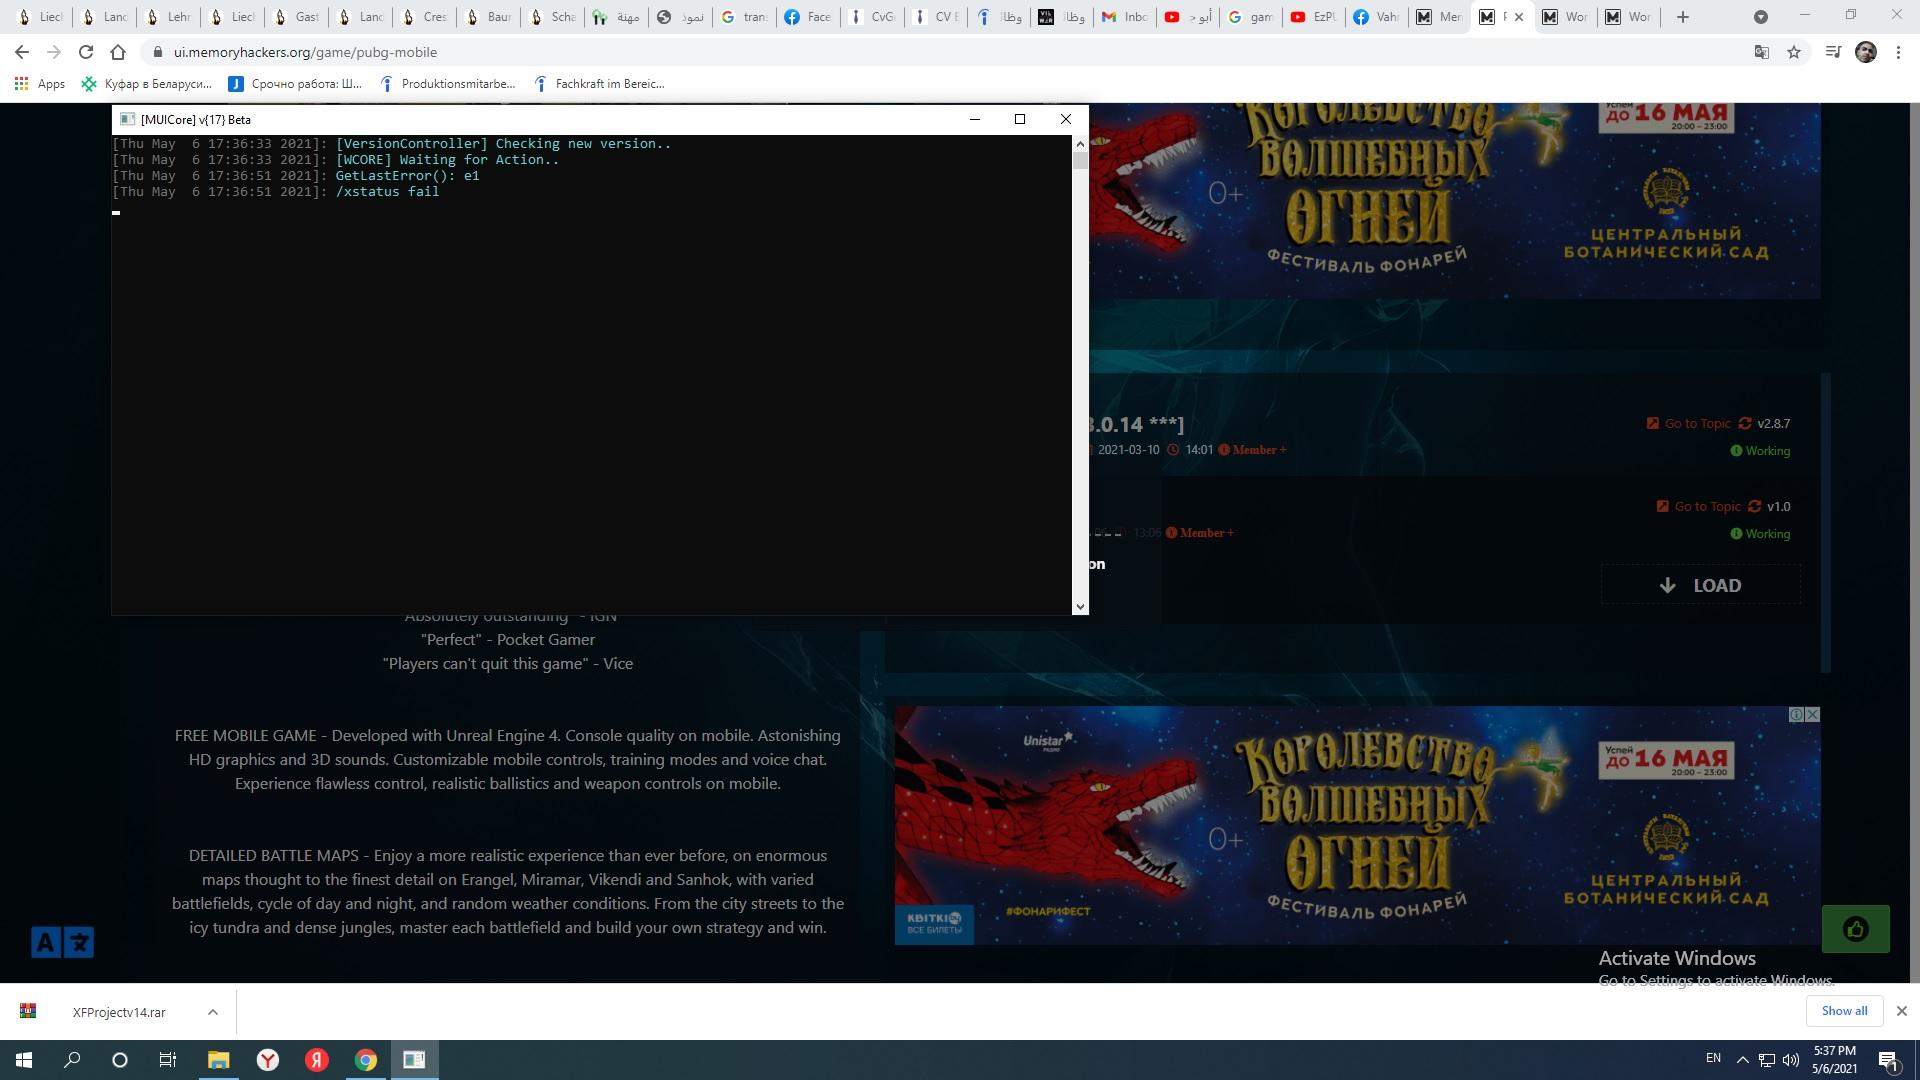Click the console scrollbar thumb
This screenshot has width=1920, height=1080.
point(1080,160)
